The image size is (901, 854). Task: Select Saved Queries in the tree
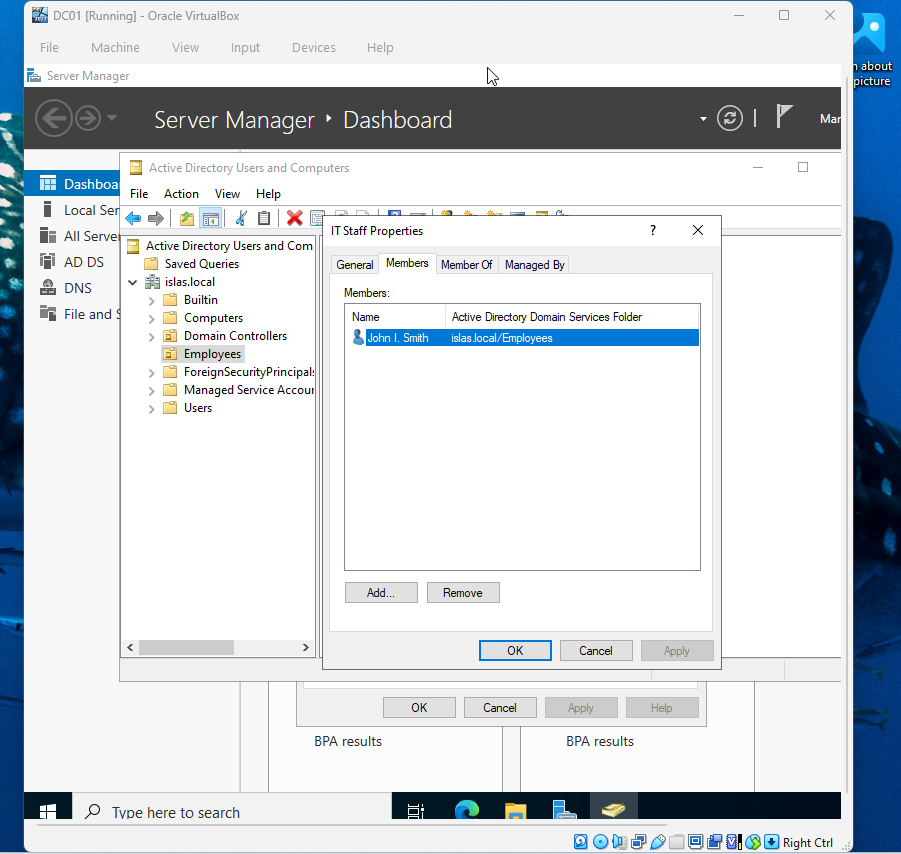pyautogui.click(x=202, y=264)
